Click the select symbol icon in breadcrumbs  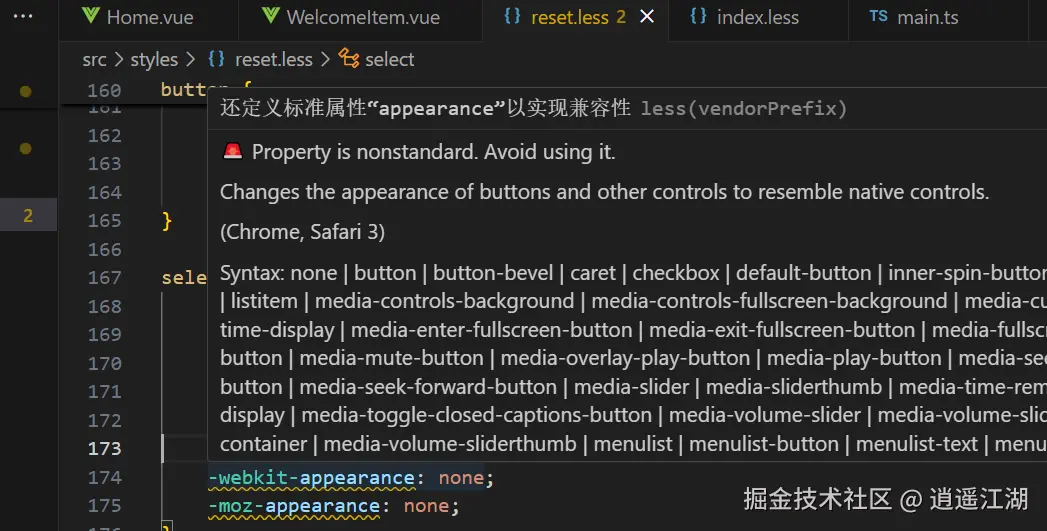[349, 59]
